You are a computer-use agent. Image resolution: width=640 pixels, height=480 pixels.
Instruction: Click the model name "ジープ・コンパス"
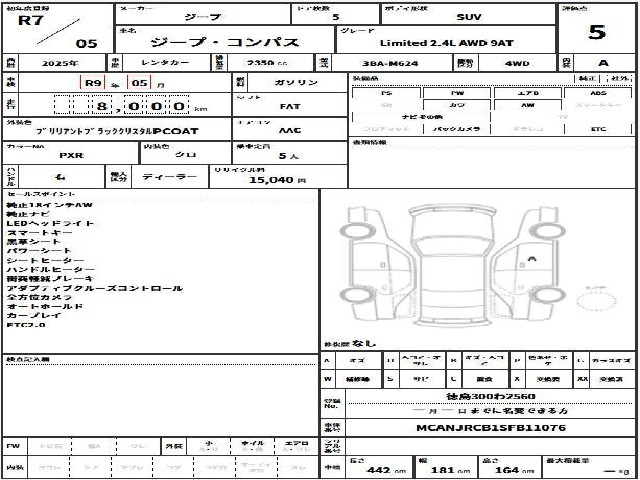coord(225,42)
